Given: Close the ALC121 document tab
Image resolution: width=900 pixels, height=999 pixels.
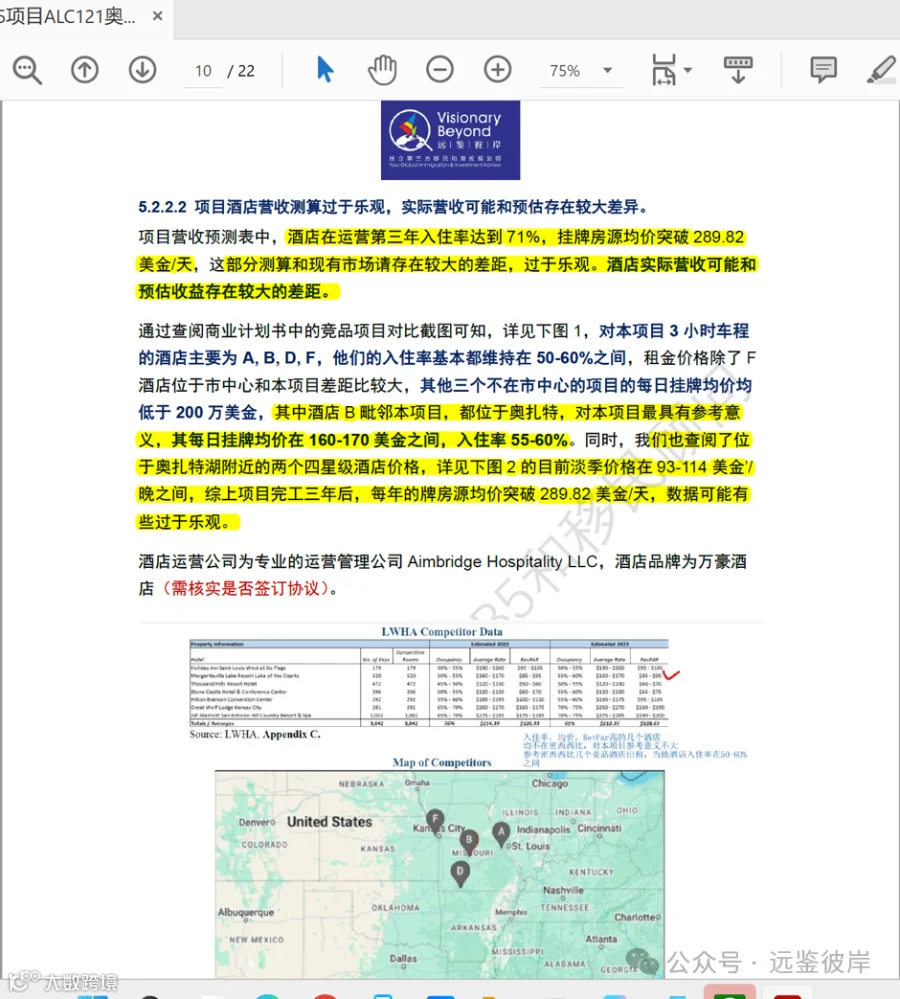Looking at the screenshot, I should pos(157,16).
